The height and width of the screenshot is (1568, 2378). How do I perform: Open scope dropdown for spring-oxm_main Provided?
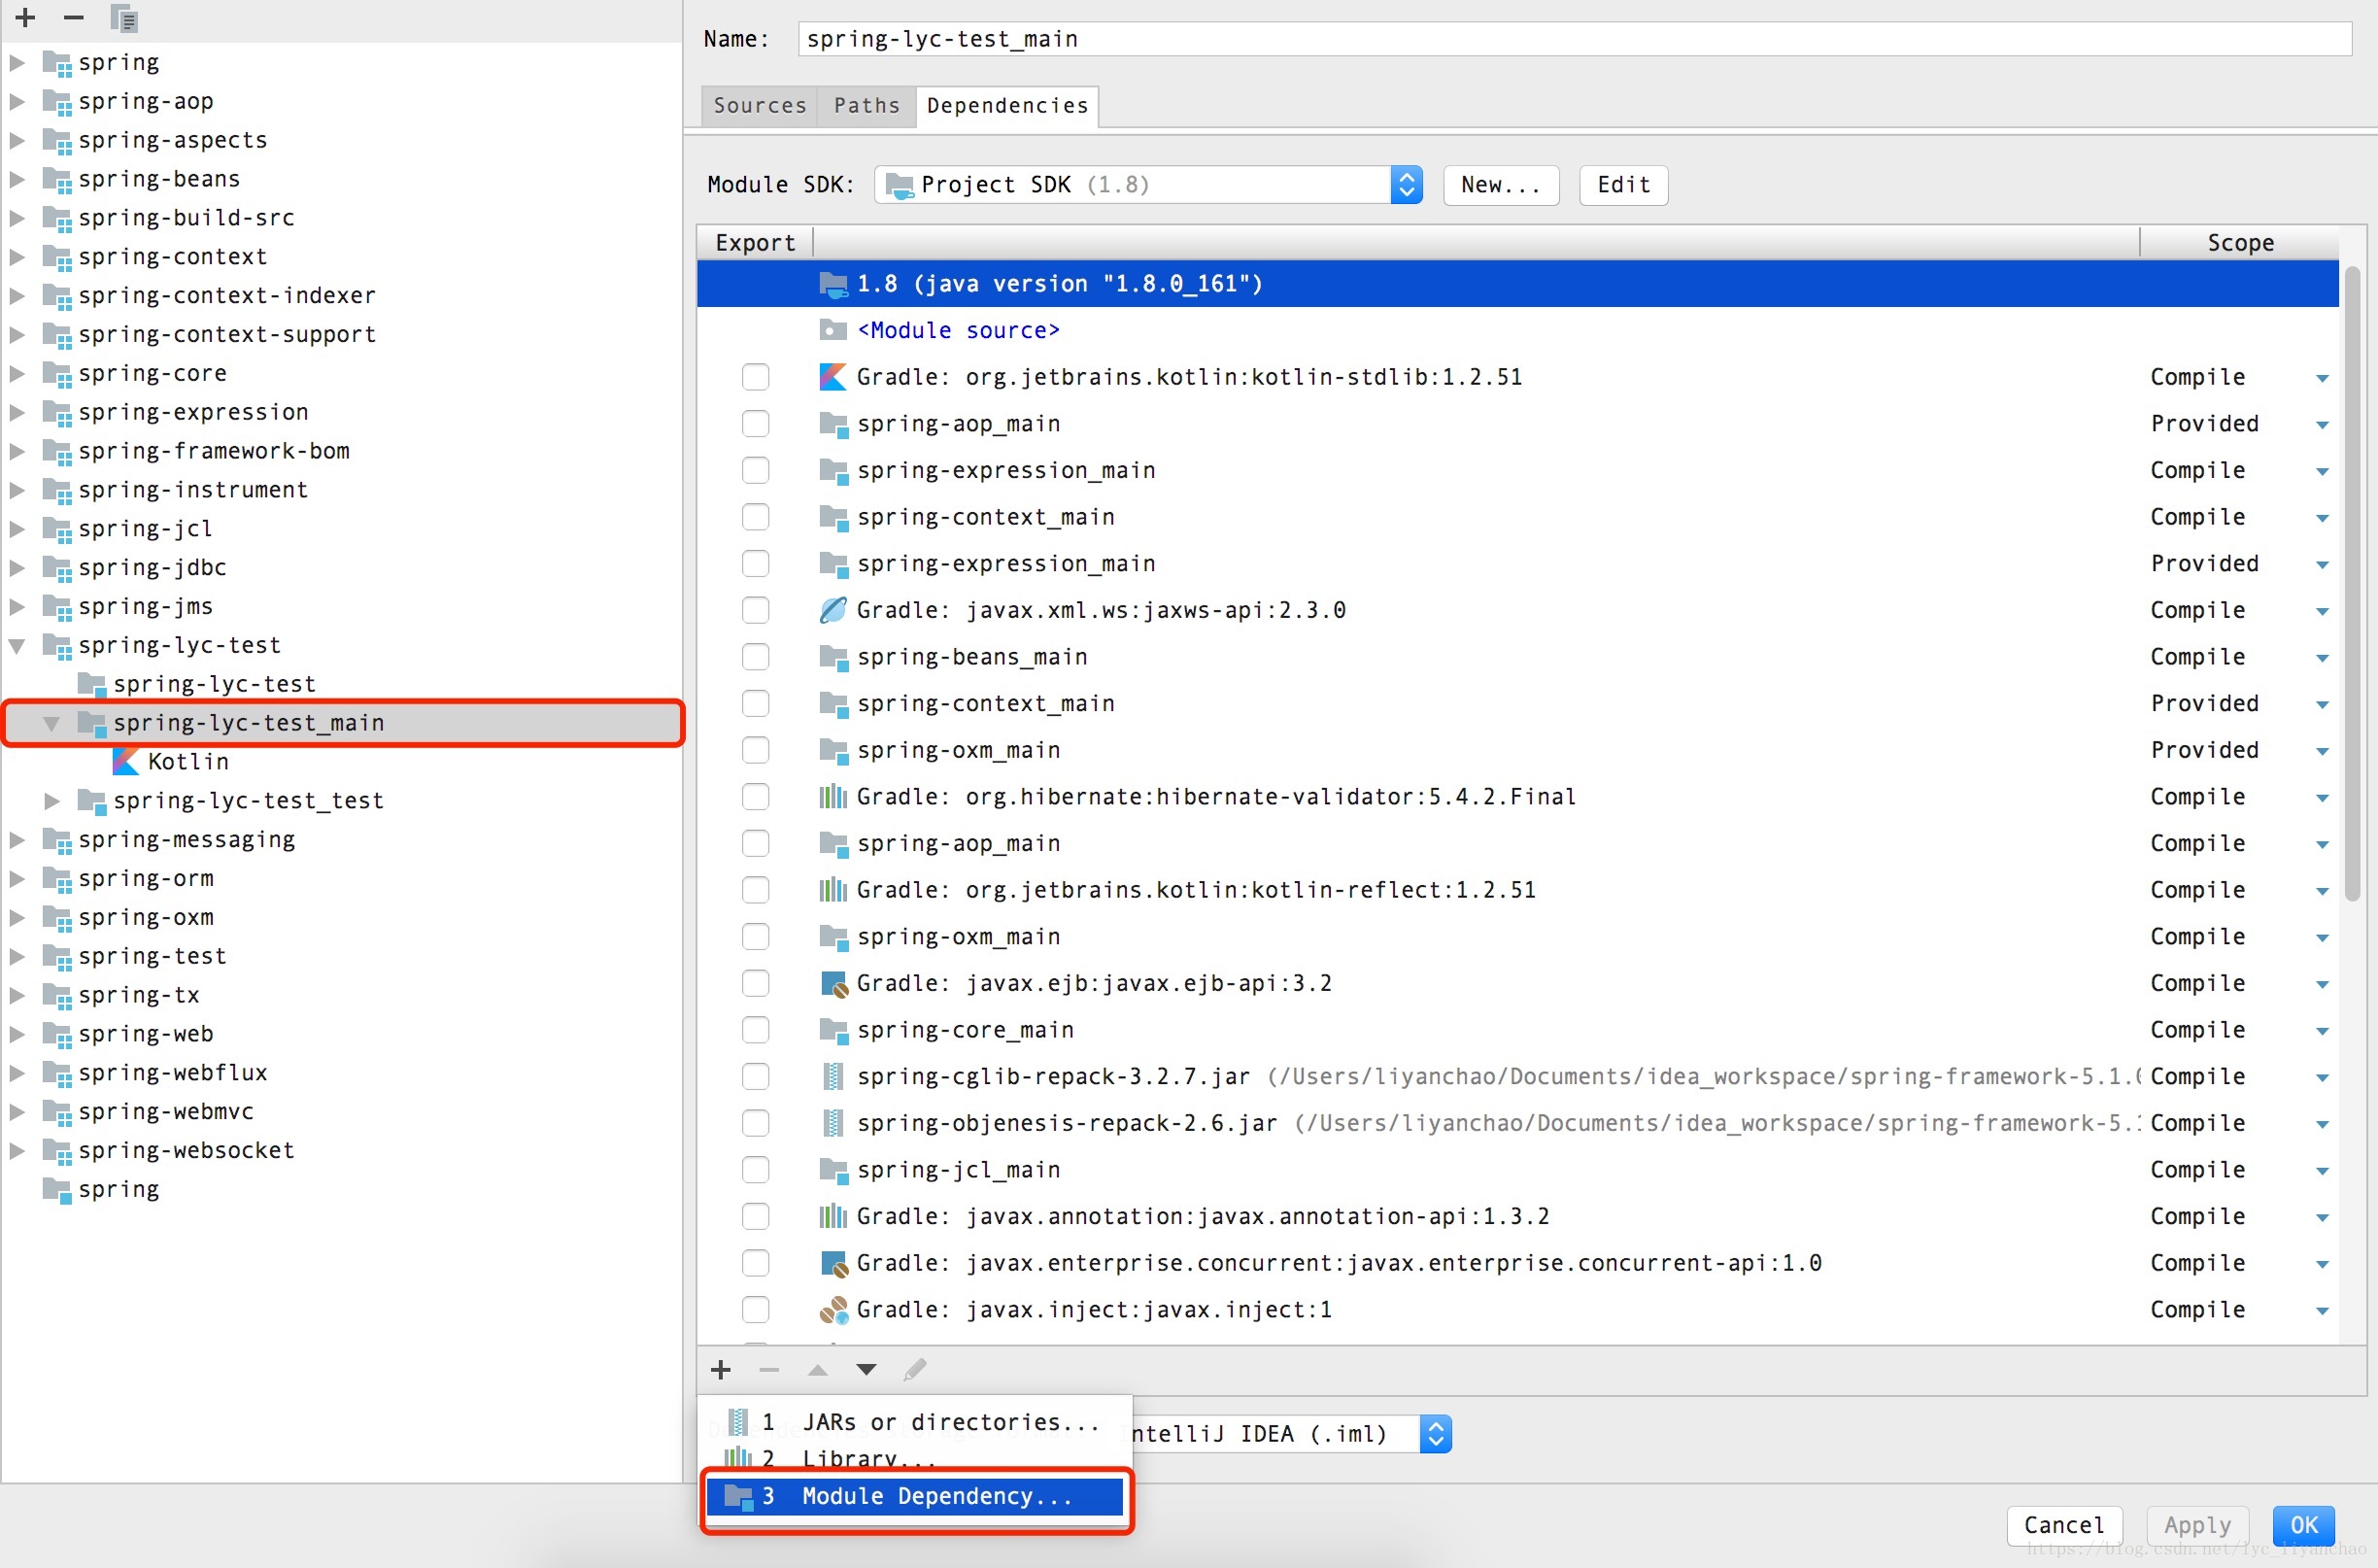point(2322,751)
